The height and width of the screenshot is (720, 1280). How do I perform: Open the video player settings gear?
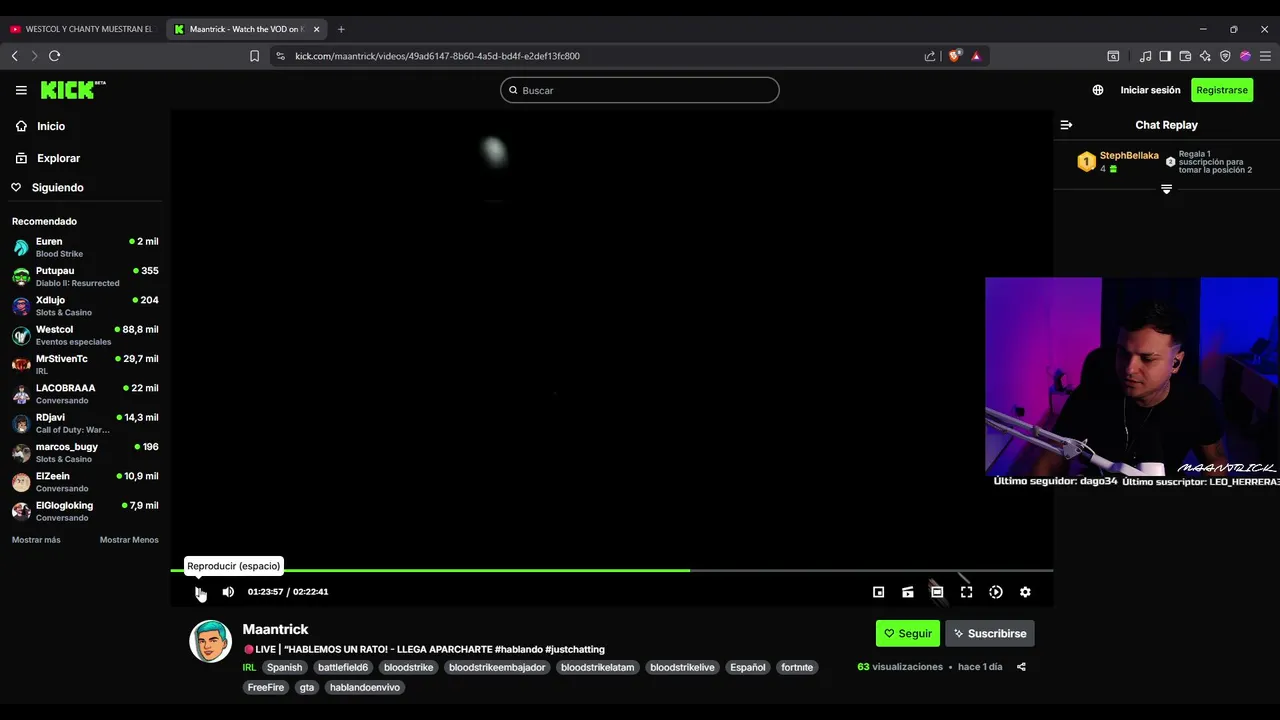tap(1025, 592)
